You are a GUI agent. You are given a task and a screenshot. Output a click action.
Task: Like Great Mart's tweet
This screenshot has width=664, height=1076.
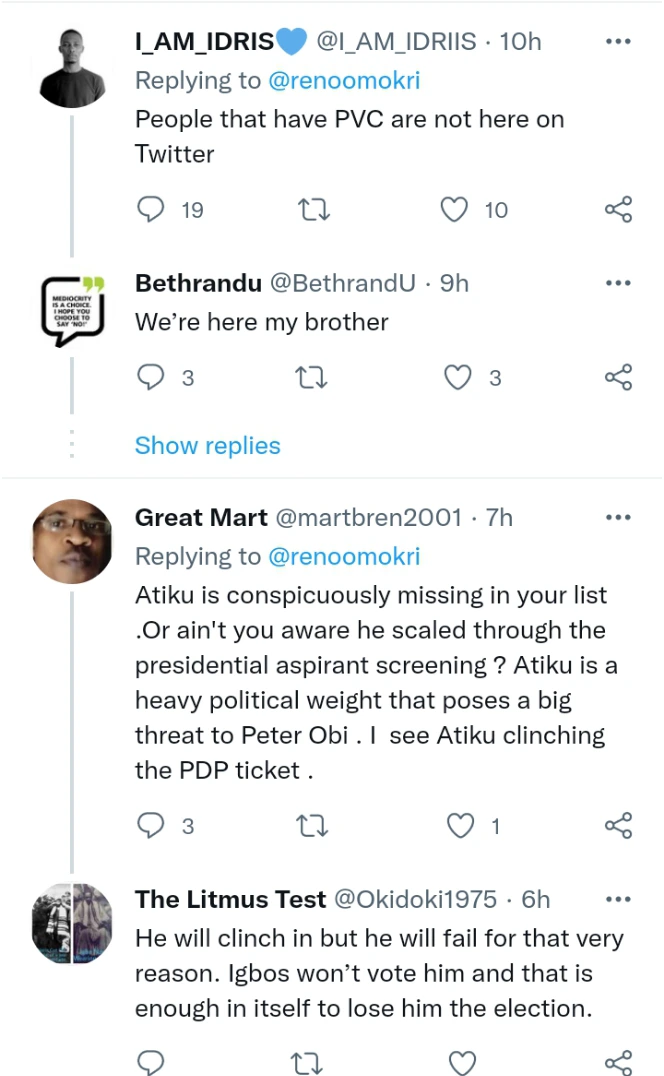tap(460, 825)
